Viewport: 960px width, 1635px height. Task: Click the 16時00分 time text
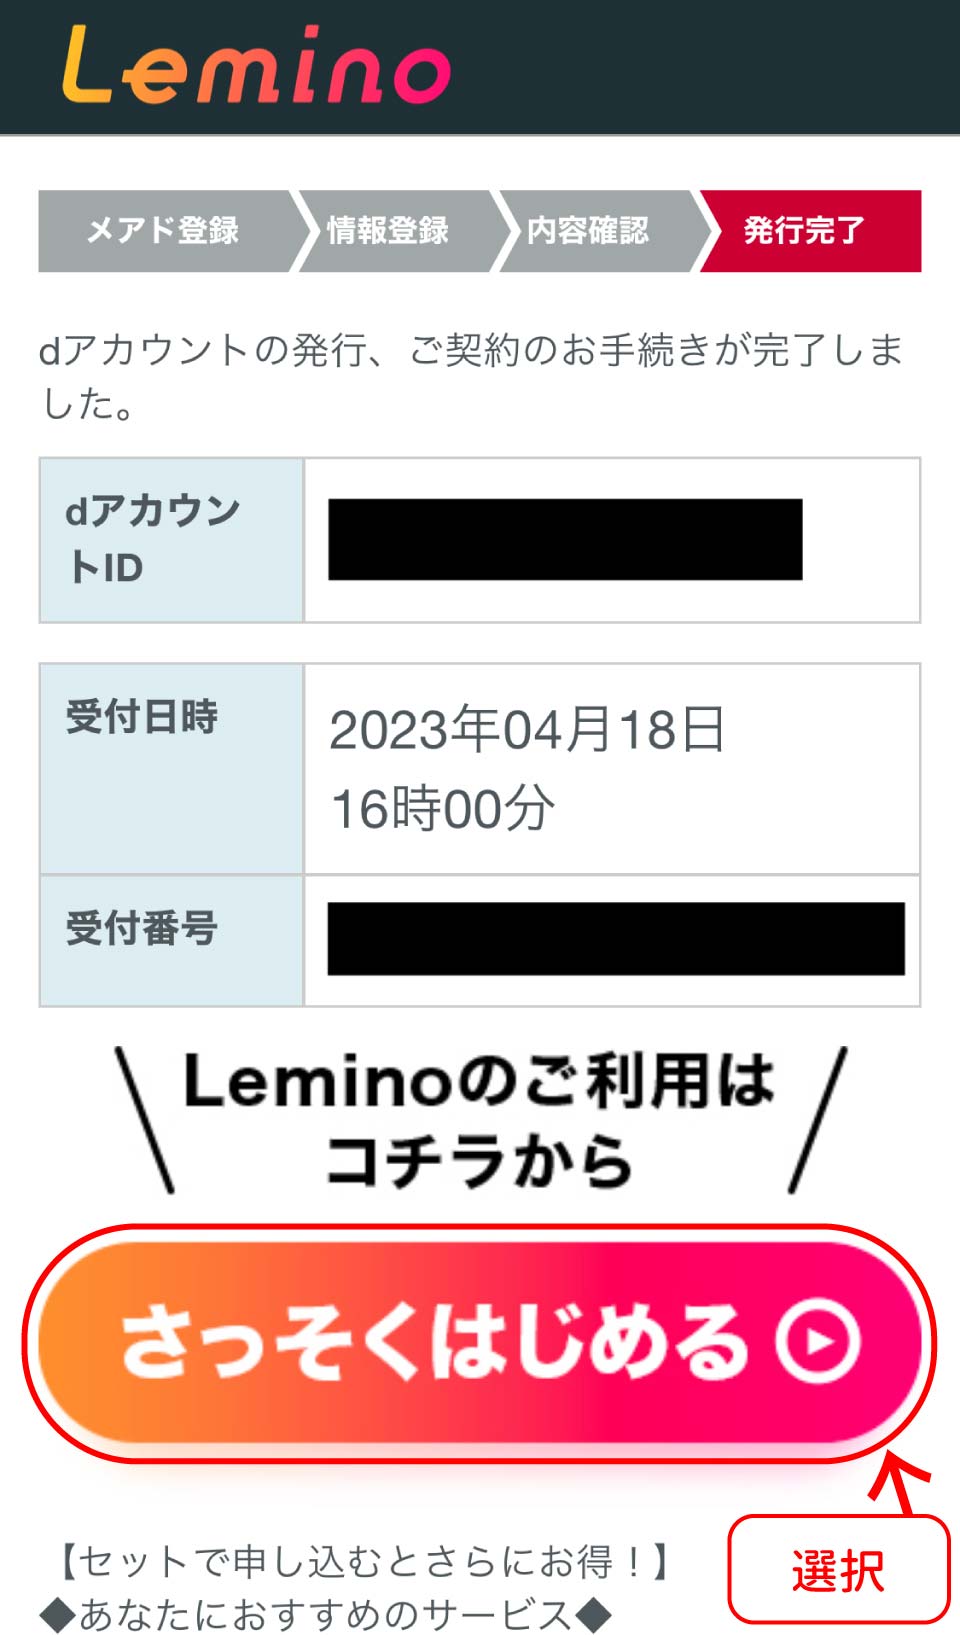442,808
